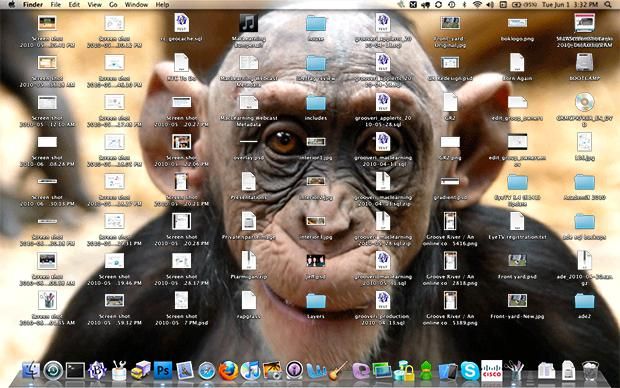Click the volume icon in menu bar

490,5
